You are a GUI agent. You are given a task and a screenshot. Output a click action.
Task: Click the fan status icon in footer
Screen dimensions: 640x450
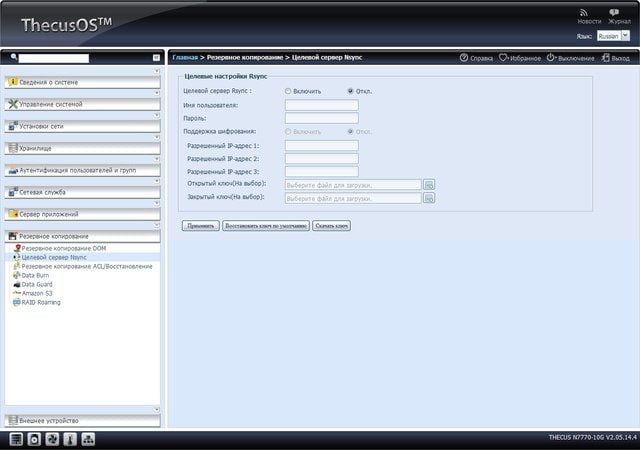pyautogui.click(x=52, y=439)
